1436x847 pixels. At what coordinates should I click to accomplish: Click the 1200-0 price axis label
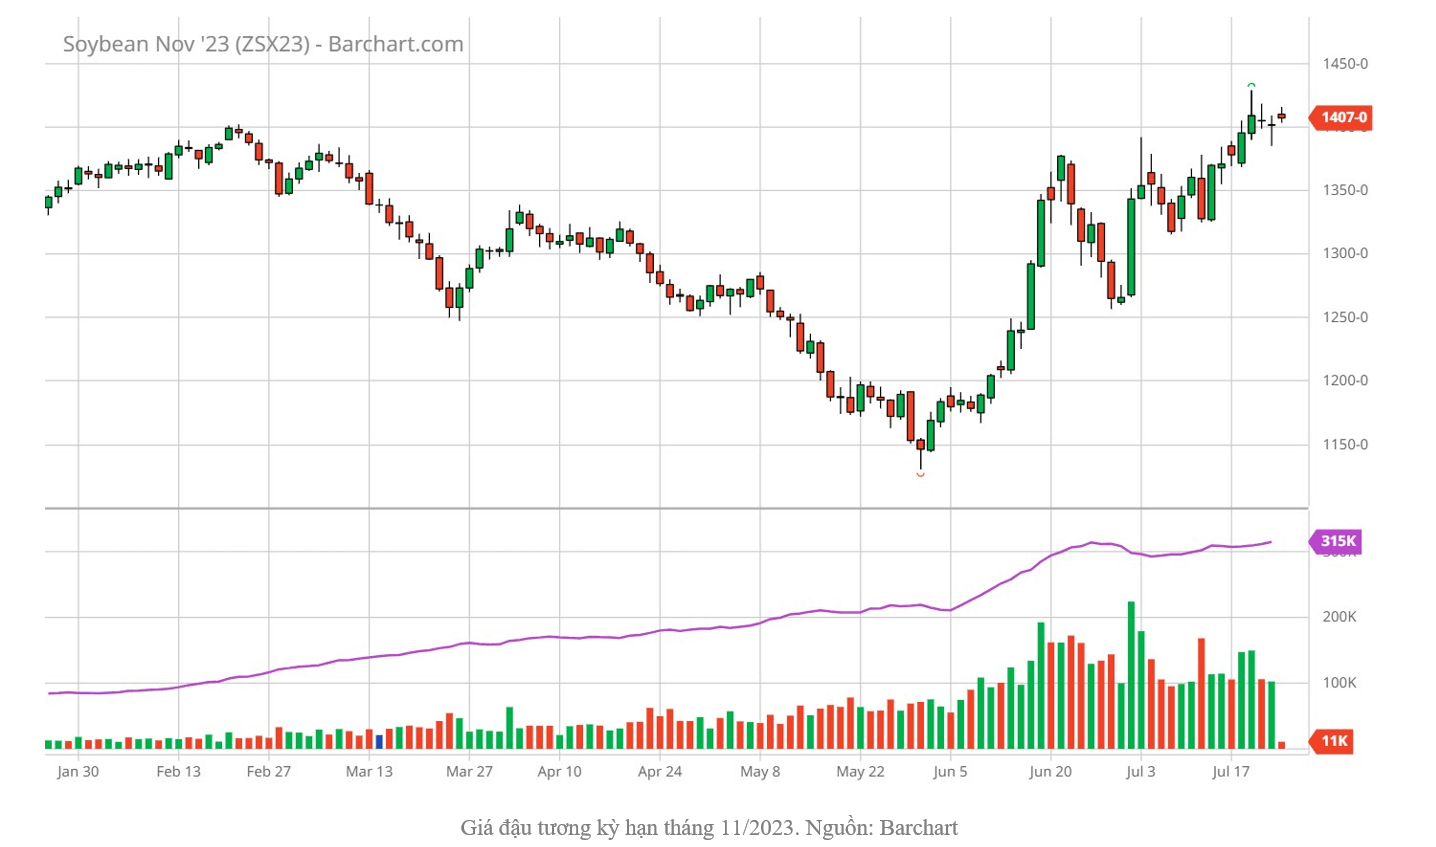pyautogui.click(x=1345, y=380)
